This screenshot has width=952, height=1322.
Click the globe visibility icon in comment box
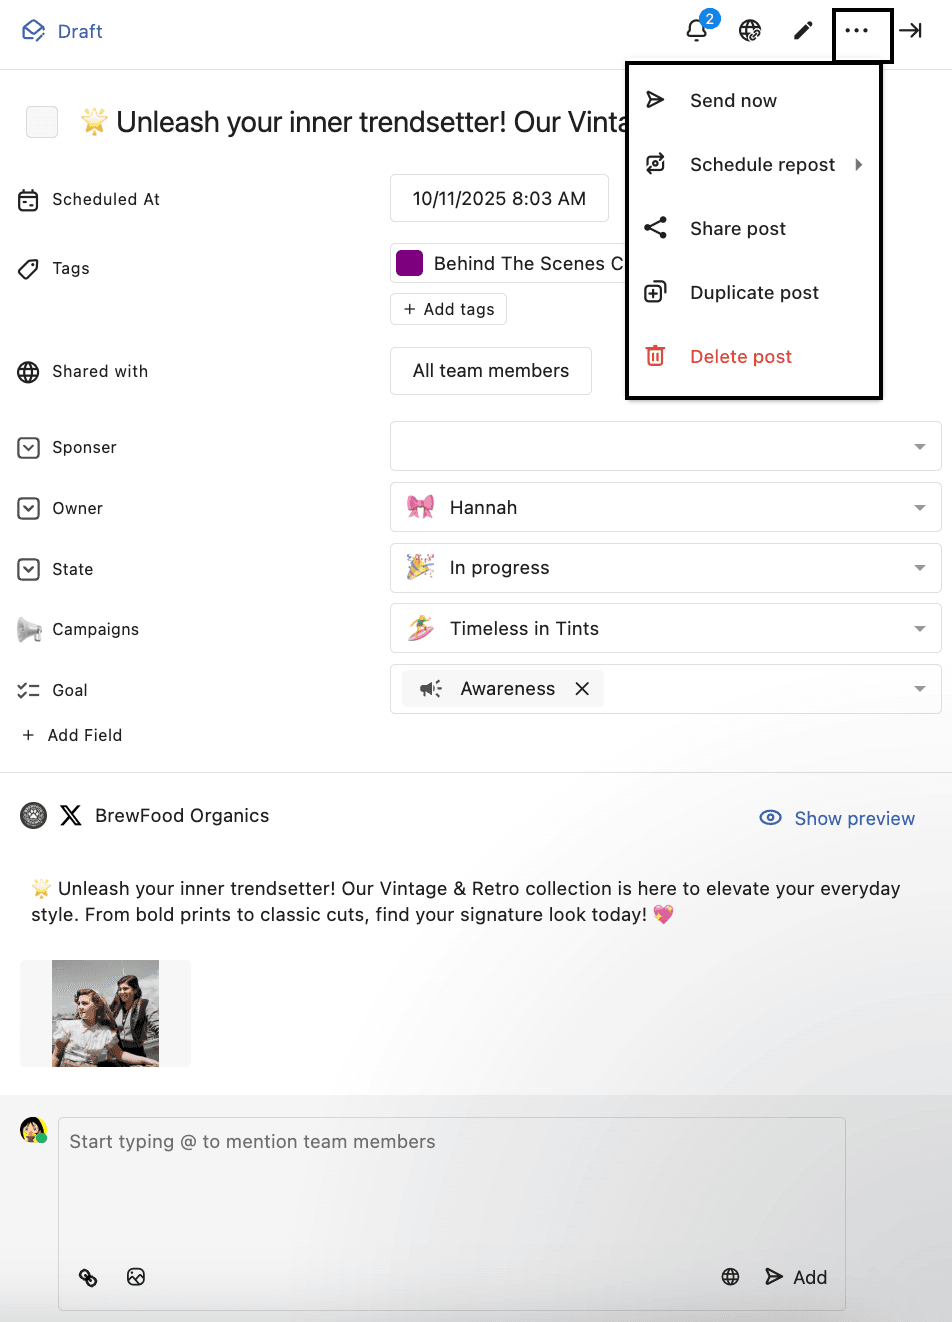(731, 1277)
